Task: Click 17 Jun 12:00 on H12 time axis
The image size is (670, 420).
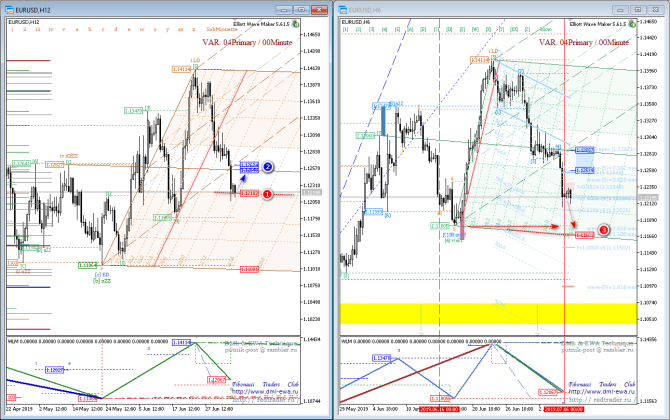Action: [x=185, y=409]
